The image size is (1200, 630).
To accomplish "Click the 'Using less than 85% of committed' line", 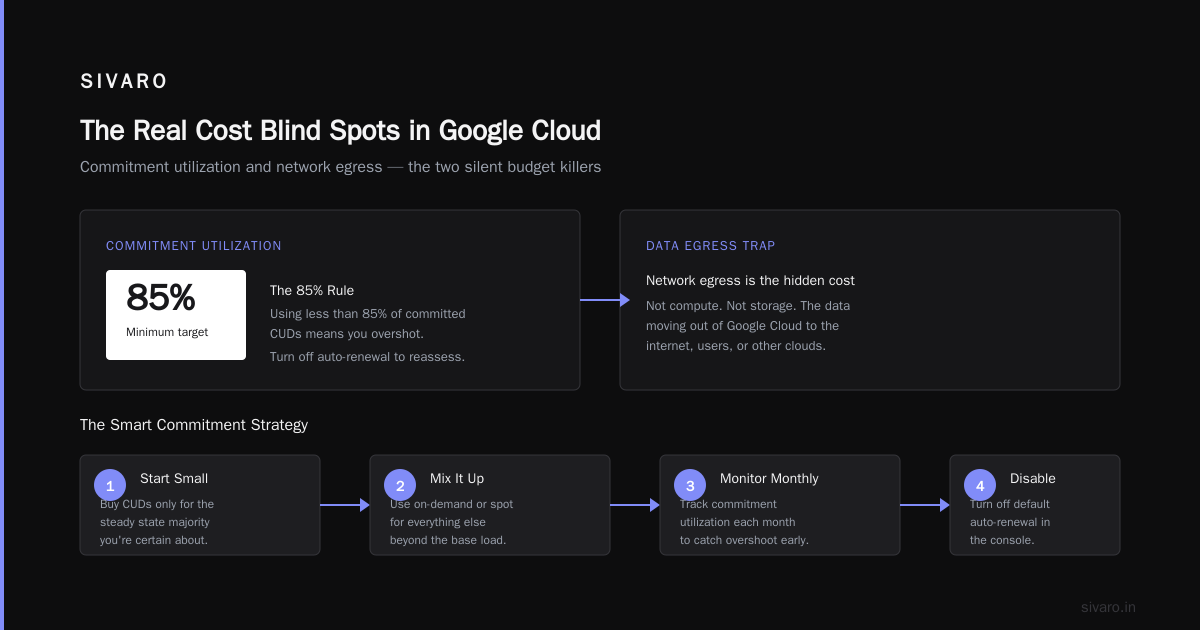I will 367,314.
